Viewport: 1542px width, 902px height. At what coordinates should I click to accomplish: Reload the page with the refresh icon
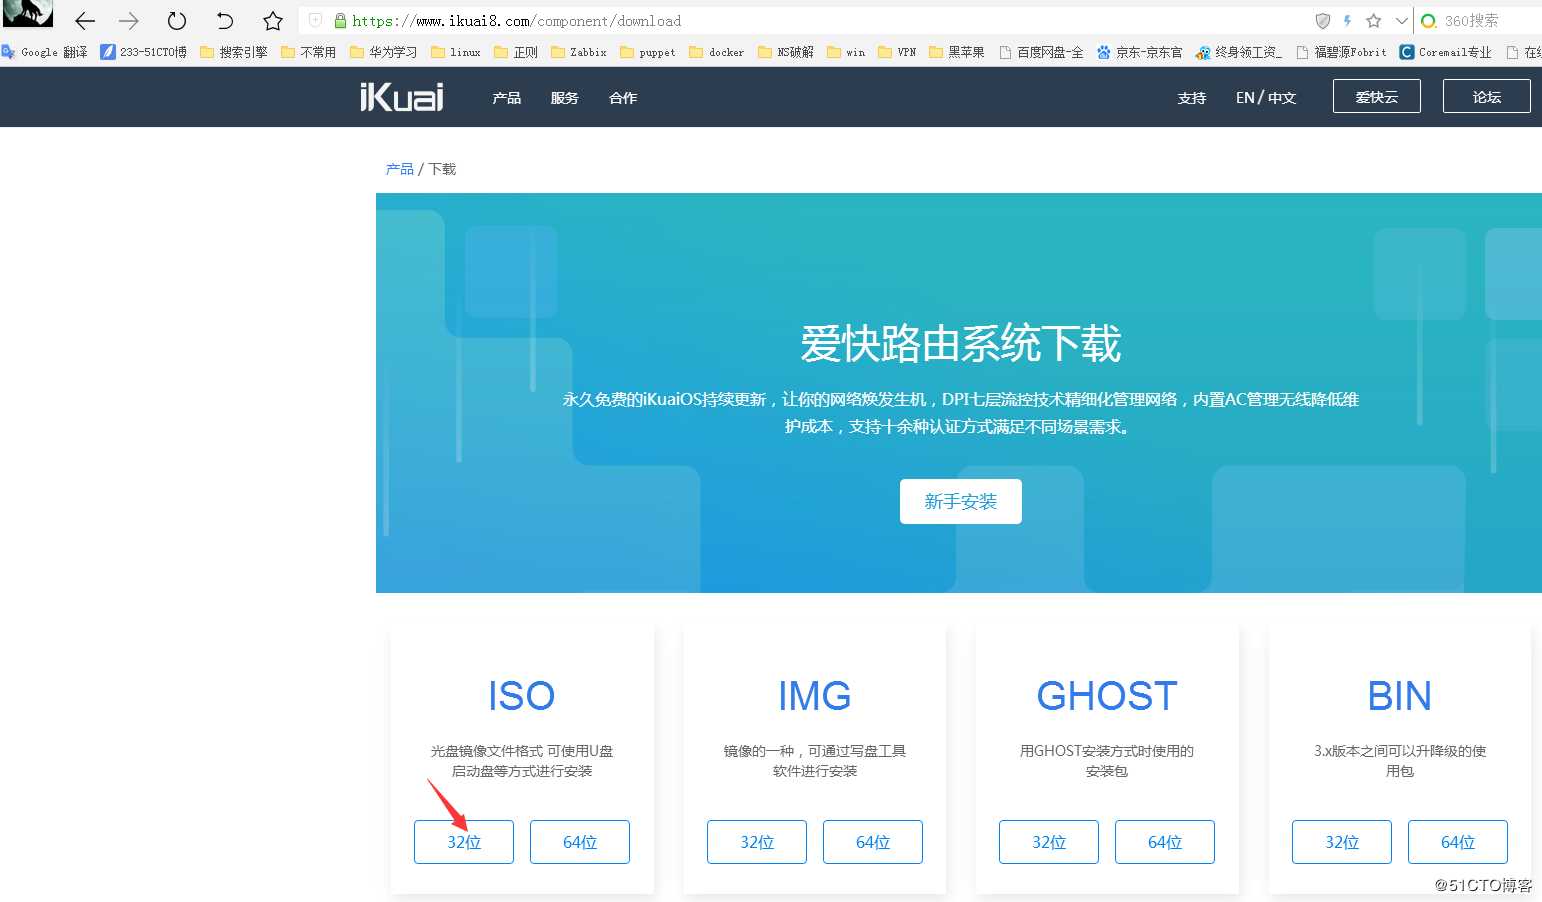pyautogui.click(x=177, y=21)
